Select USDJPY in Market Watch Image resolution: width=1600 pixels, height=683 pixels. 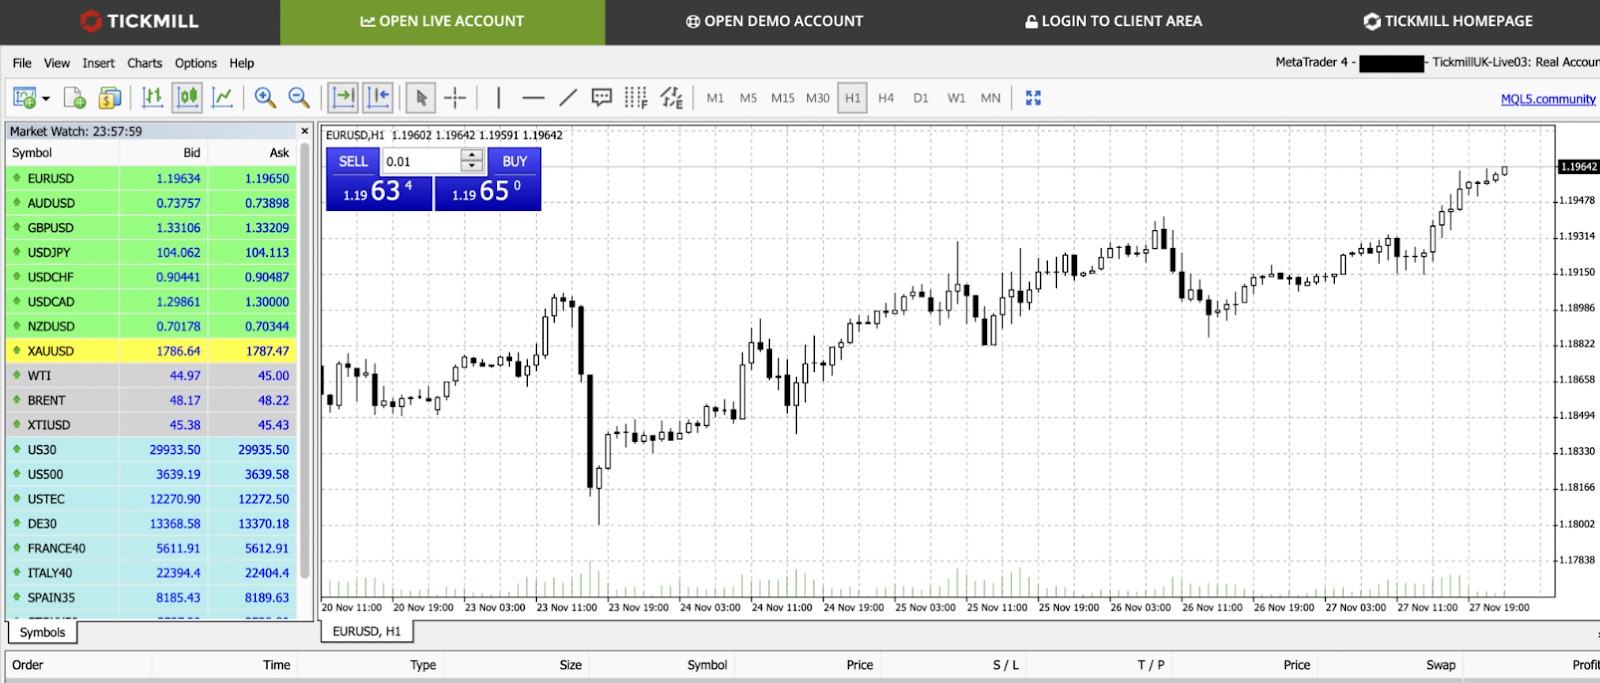[x=151, y=252]
